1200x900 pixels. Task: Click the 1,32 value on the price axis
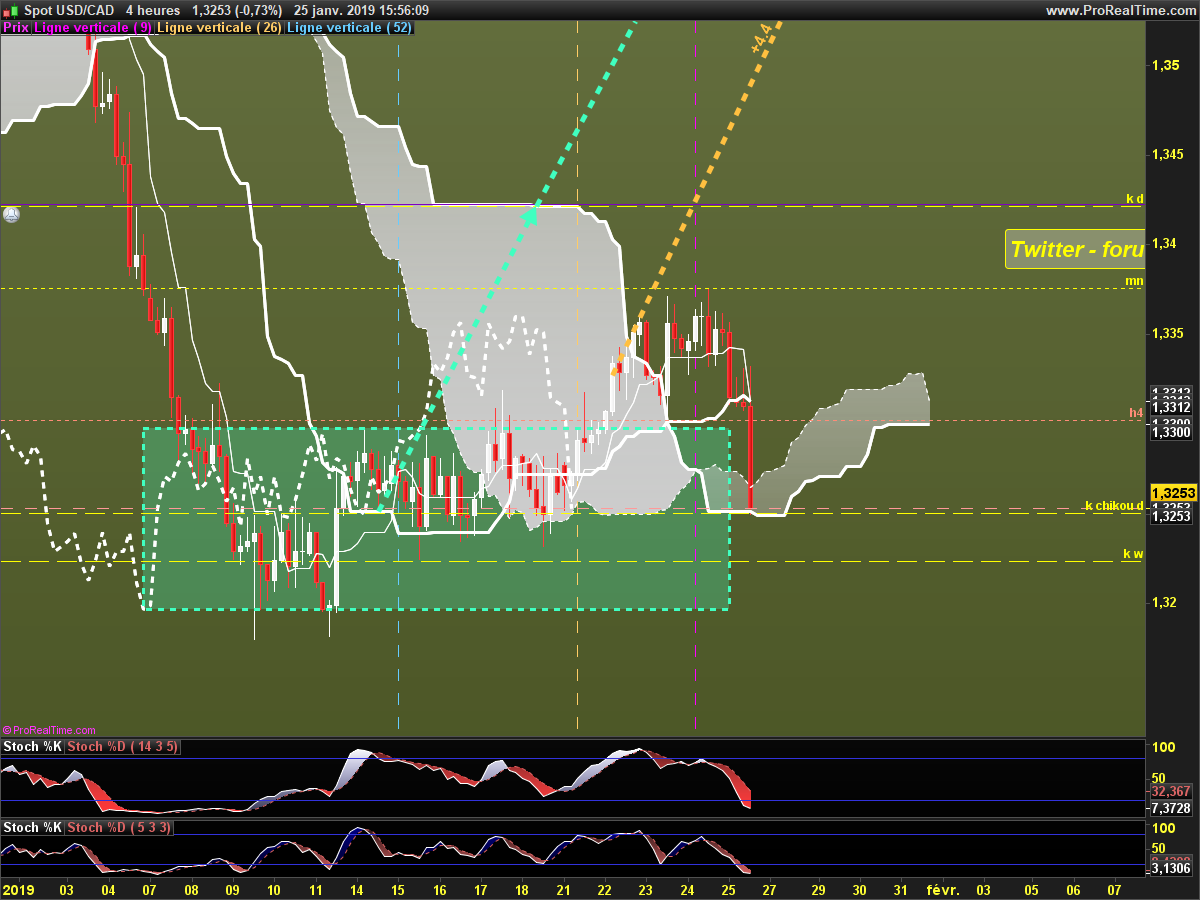point(1166,602)
